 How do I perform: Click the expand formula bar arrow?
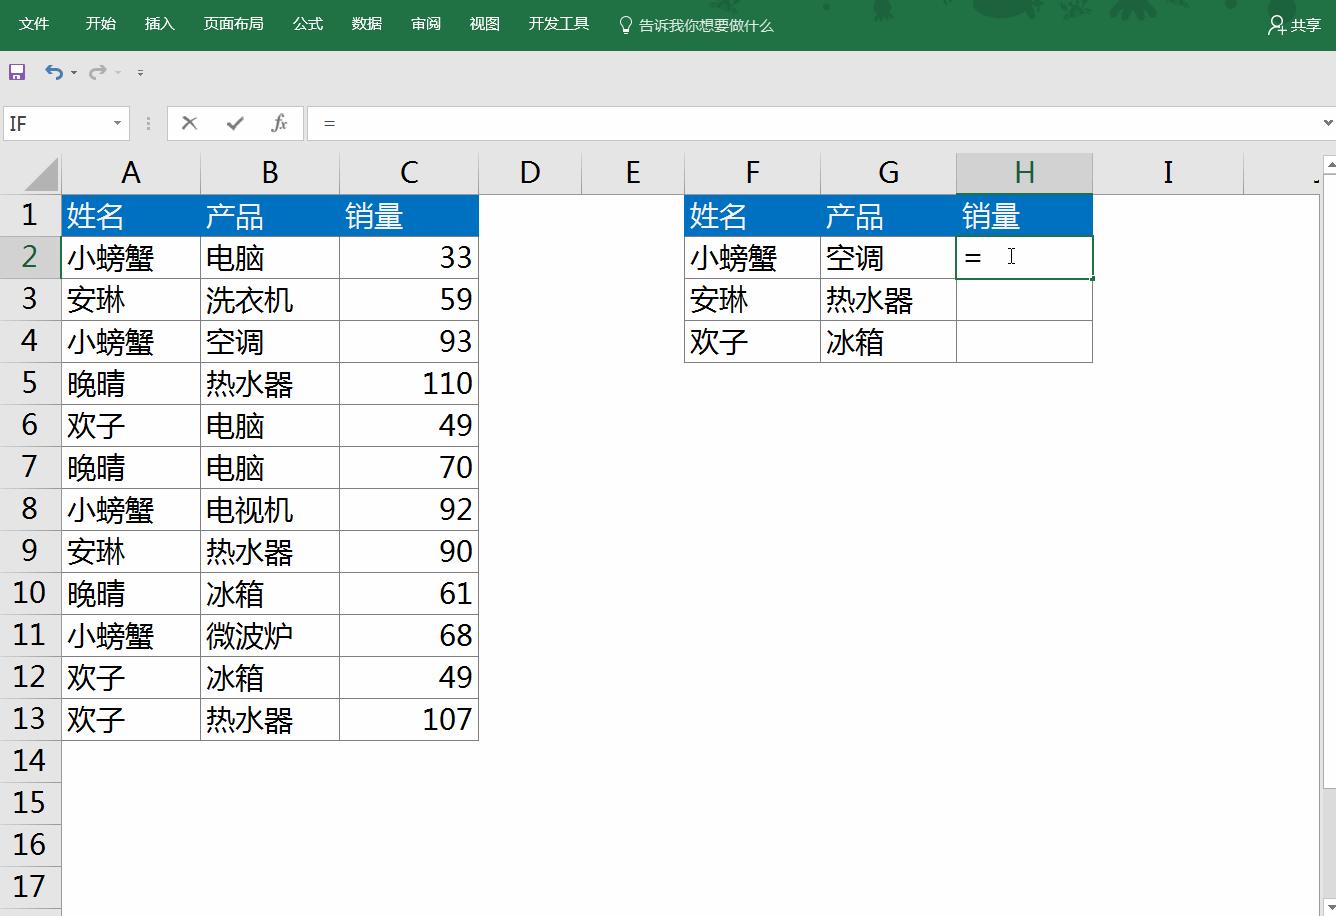1327,122
